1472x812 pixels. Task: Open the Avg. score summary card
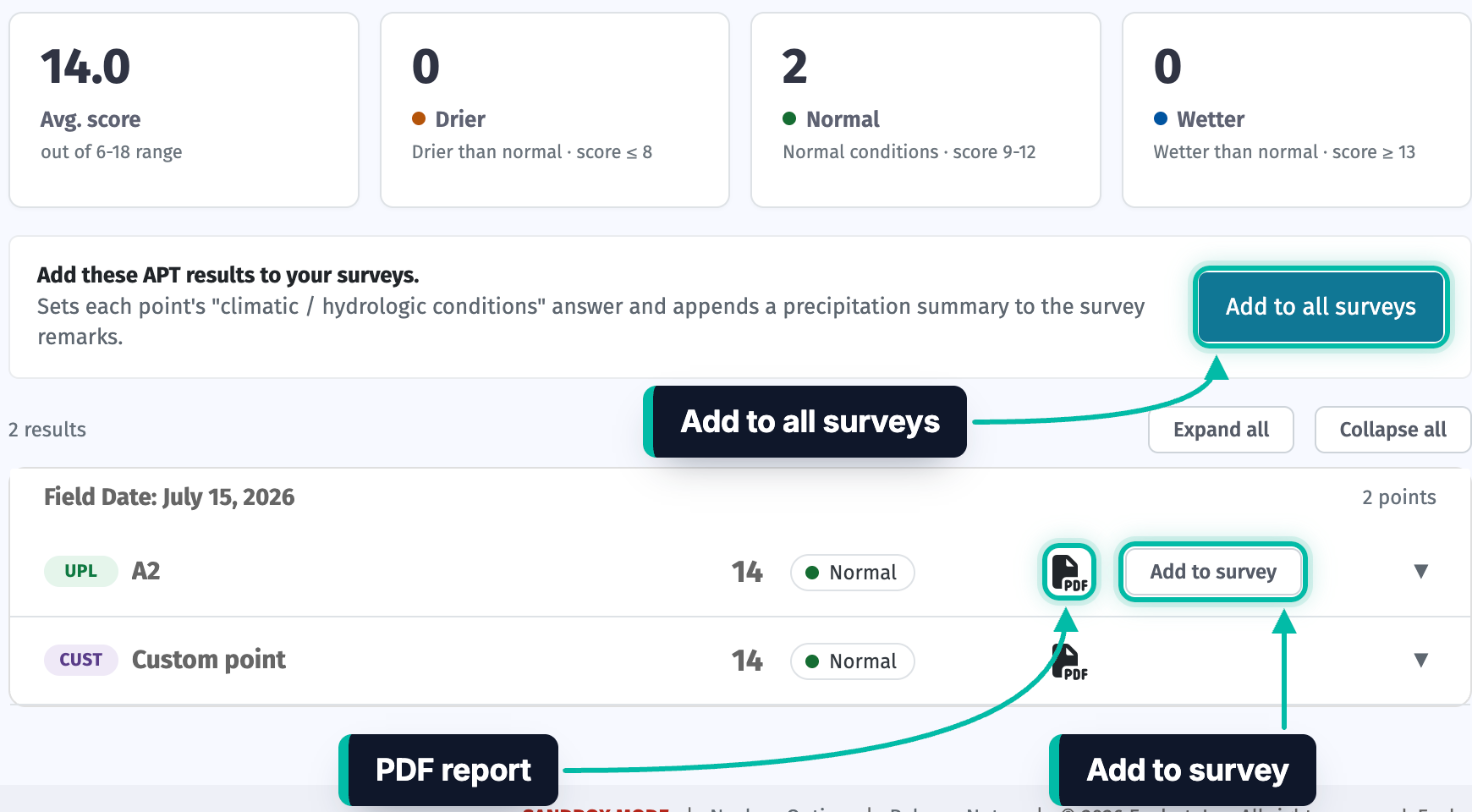click(184, 110)
